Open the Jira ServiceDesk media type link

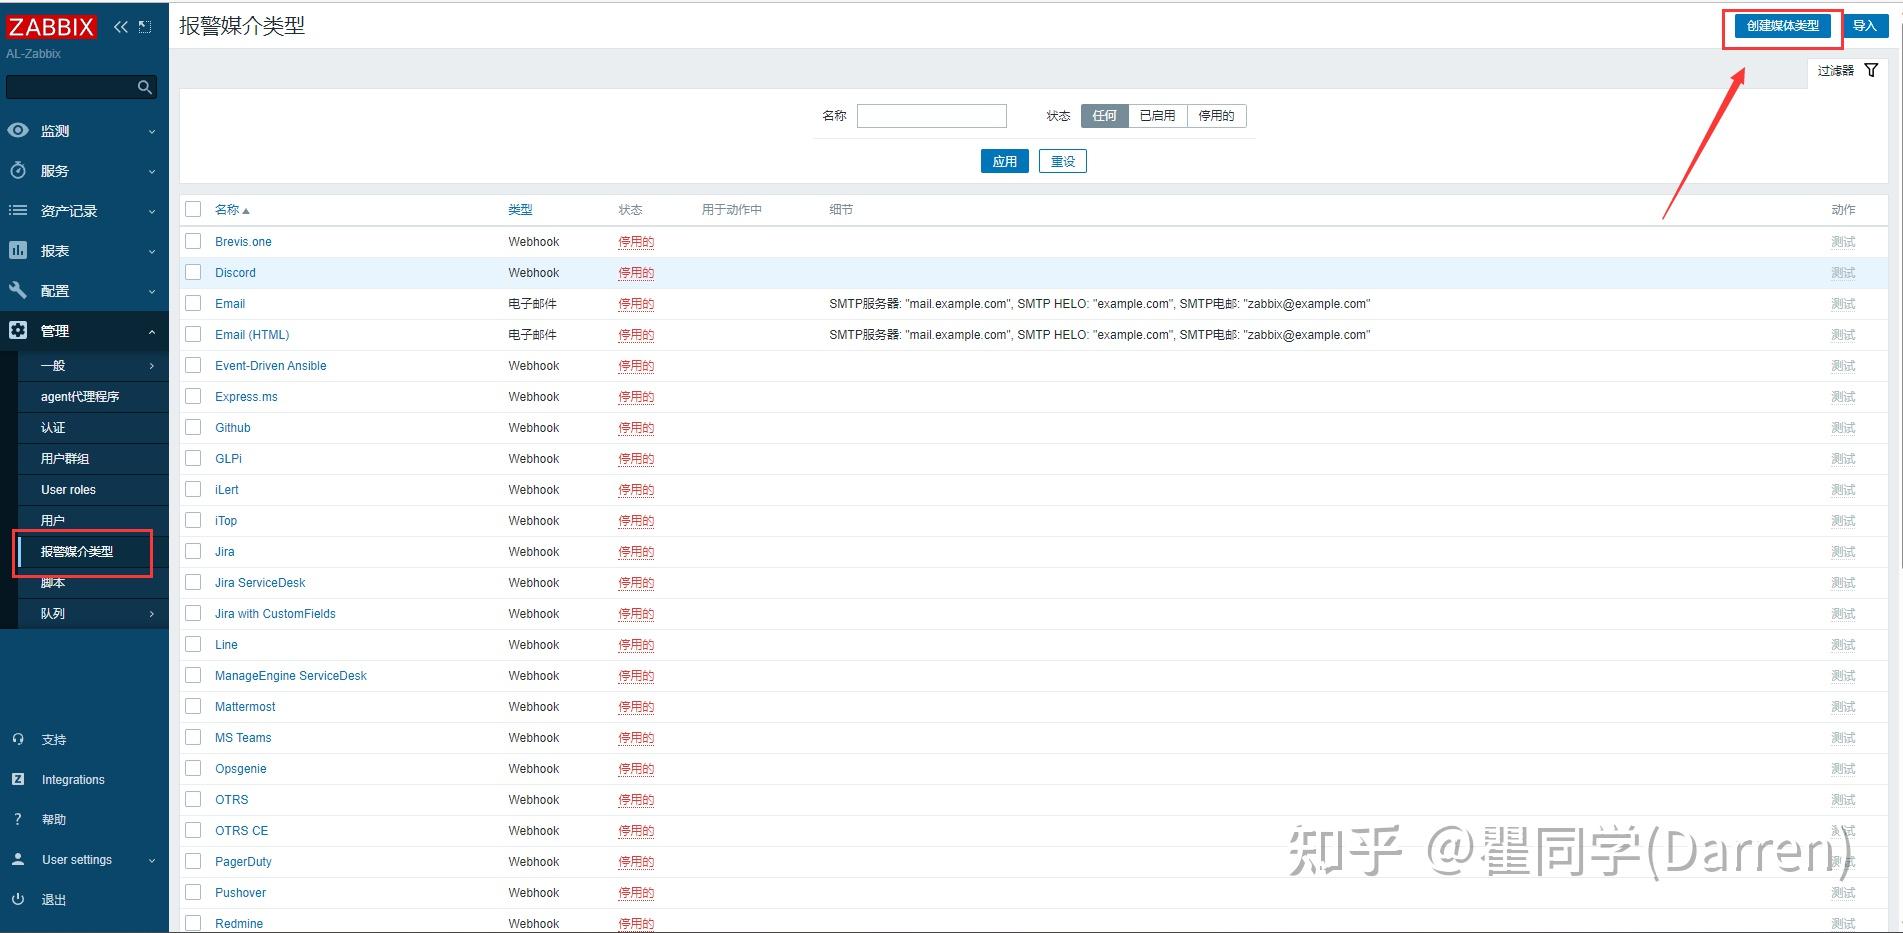260,582
